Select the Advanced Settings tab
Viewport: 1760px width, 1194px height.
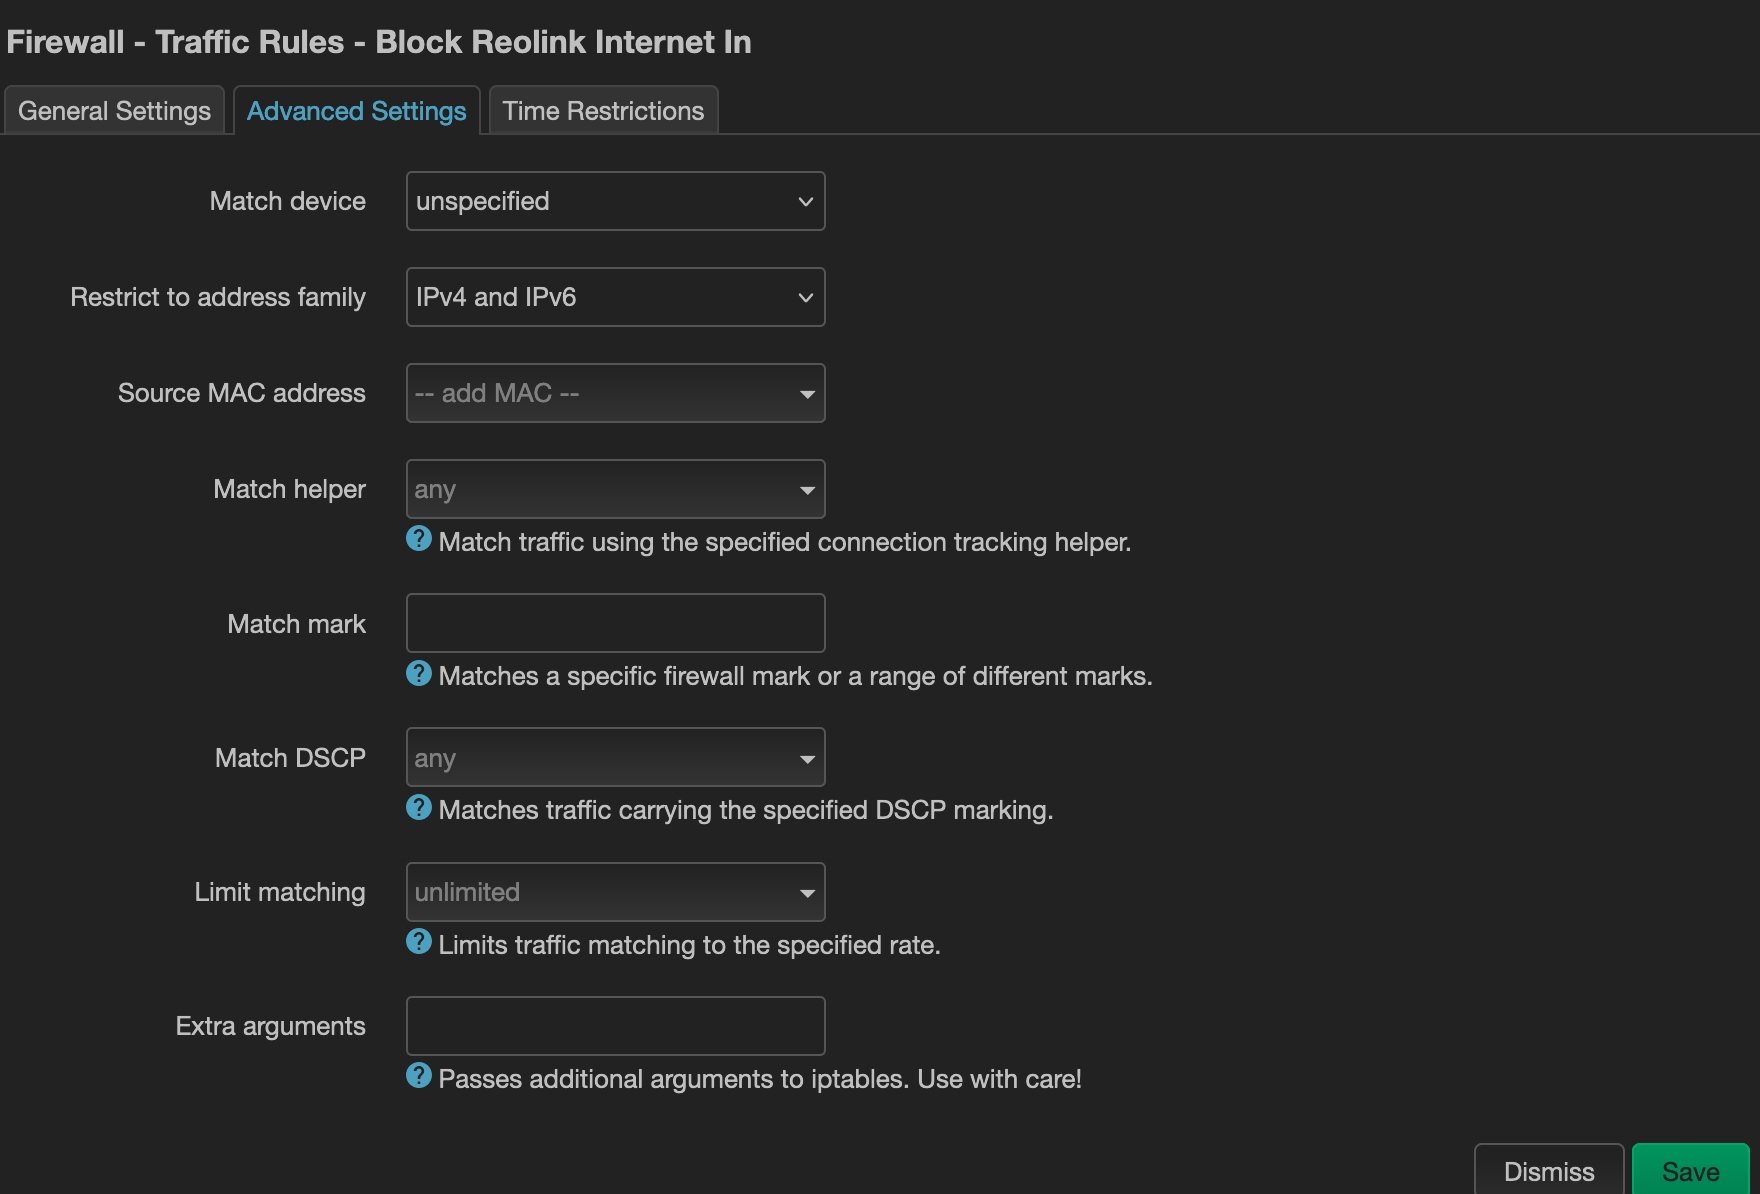(x=356, y=111)
